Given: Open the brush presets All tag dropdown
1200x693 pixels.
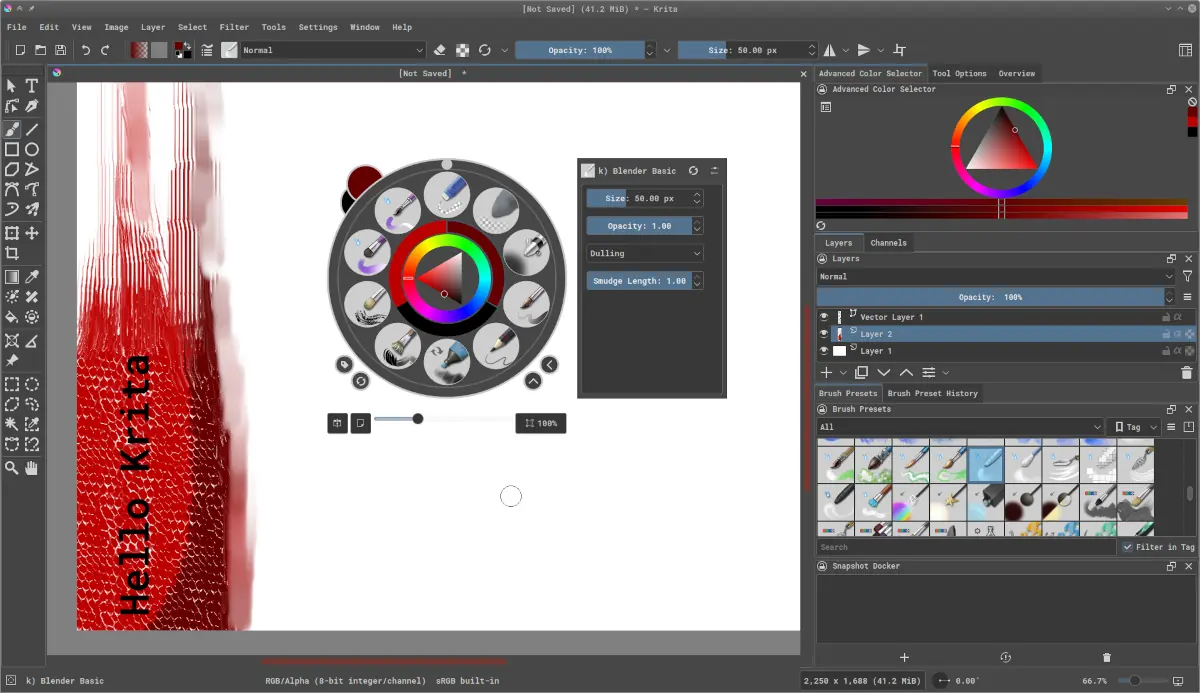Looking at the screenshot, I should (x=960, y=427).
